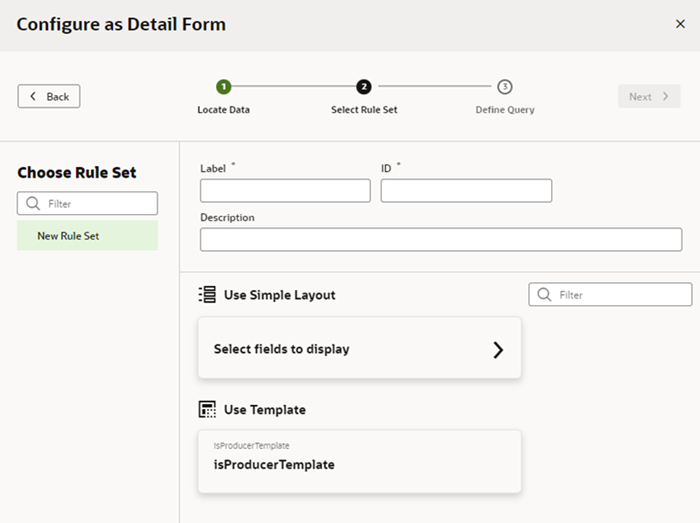The width and height of the screenshot is (700, 523).
Task: Click the Choose Rule Set heading
Action: (x=77, y=173)
